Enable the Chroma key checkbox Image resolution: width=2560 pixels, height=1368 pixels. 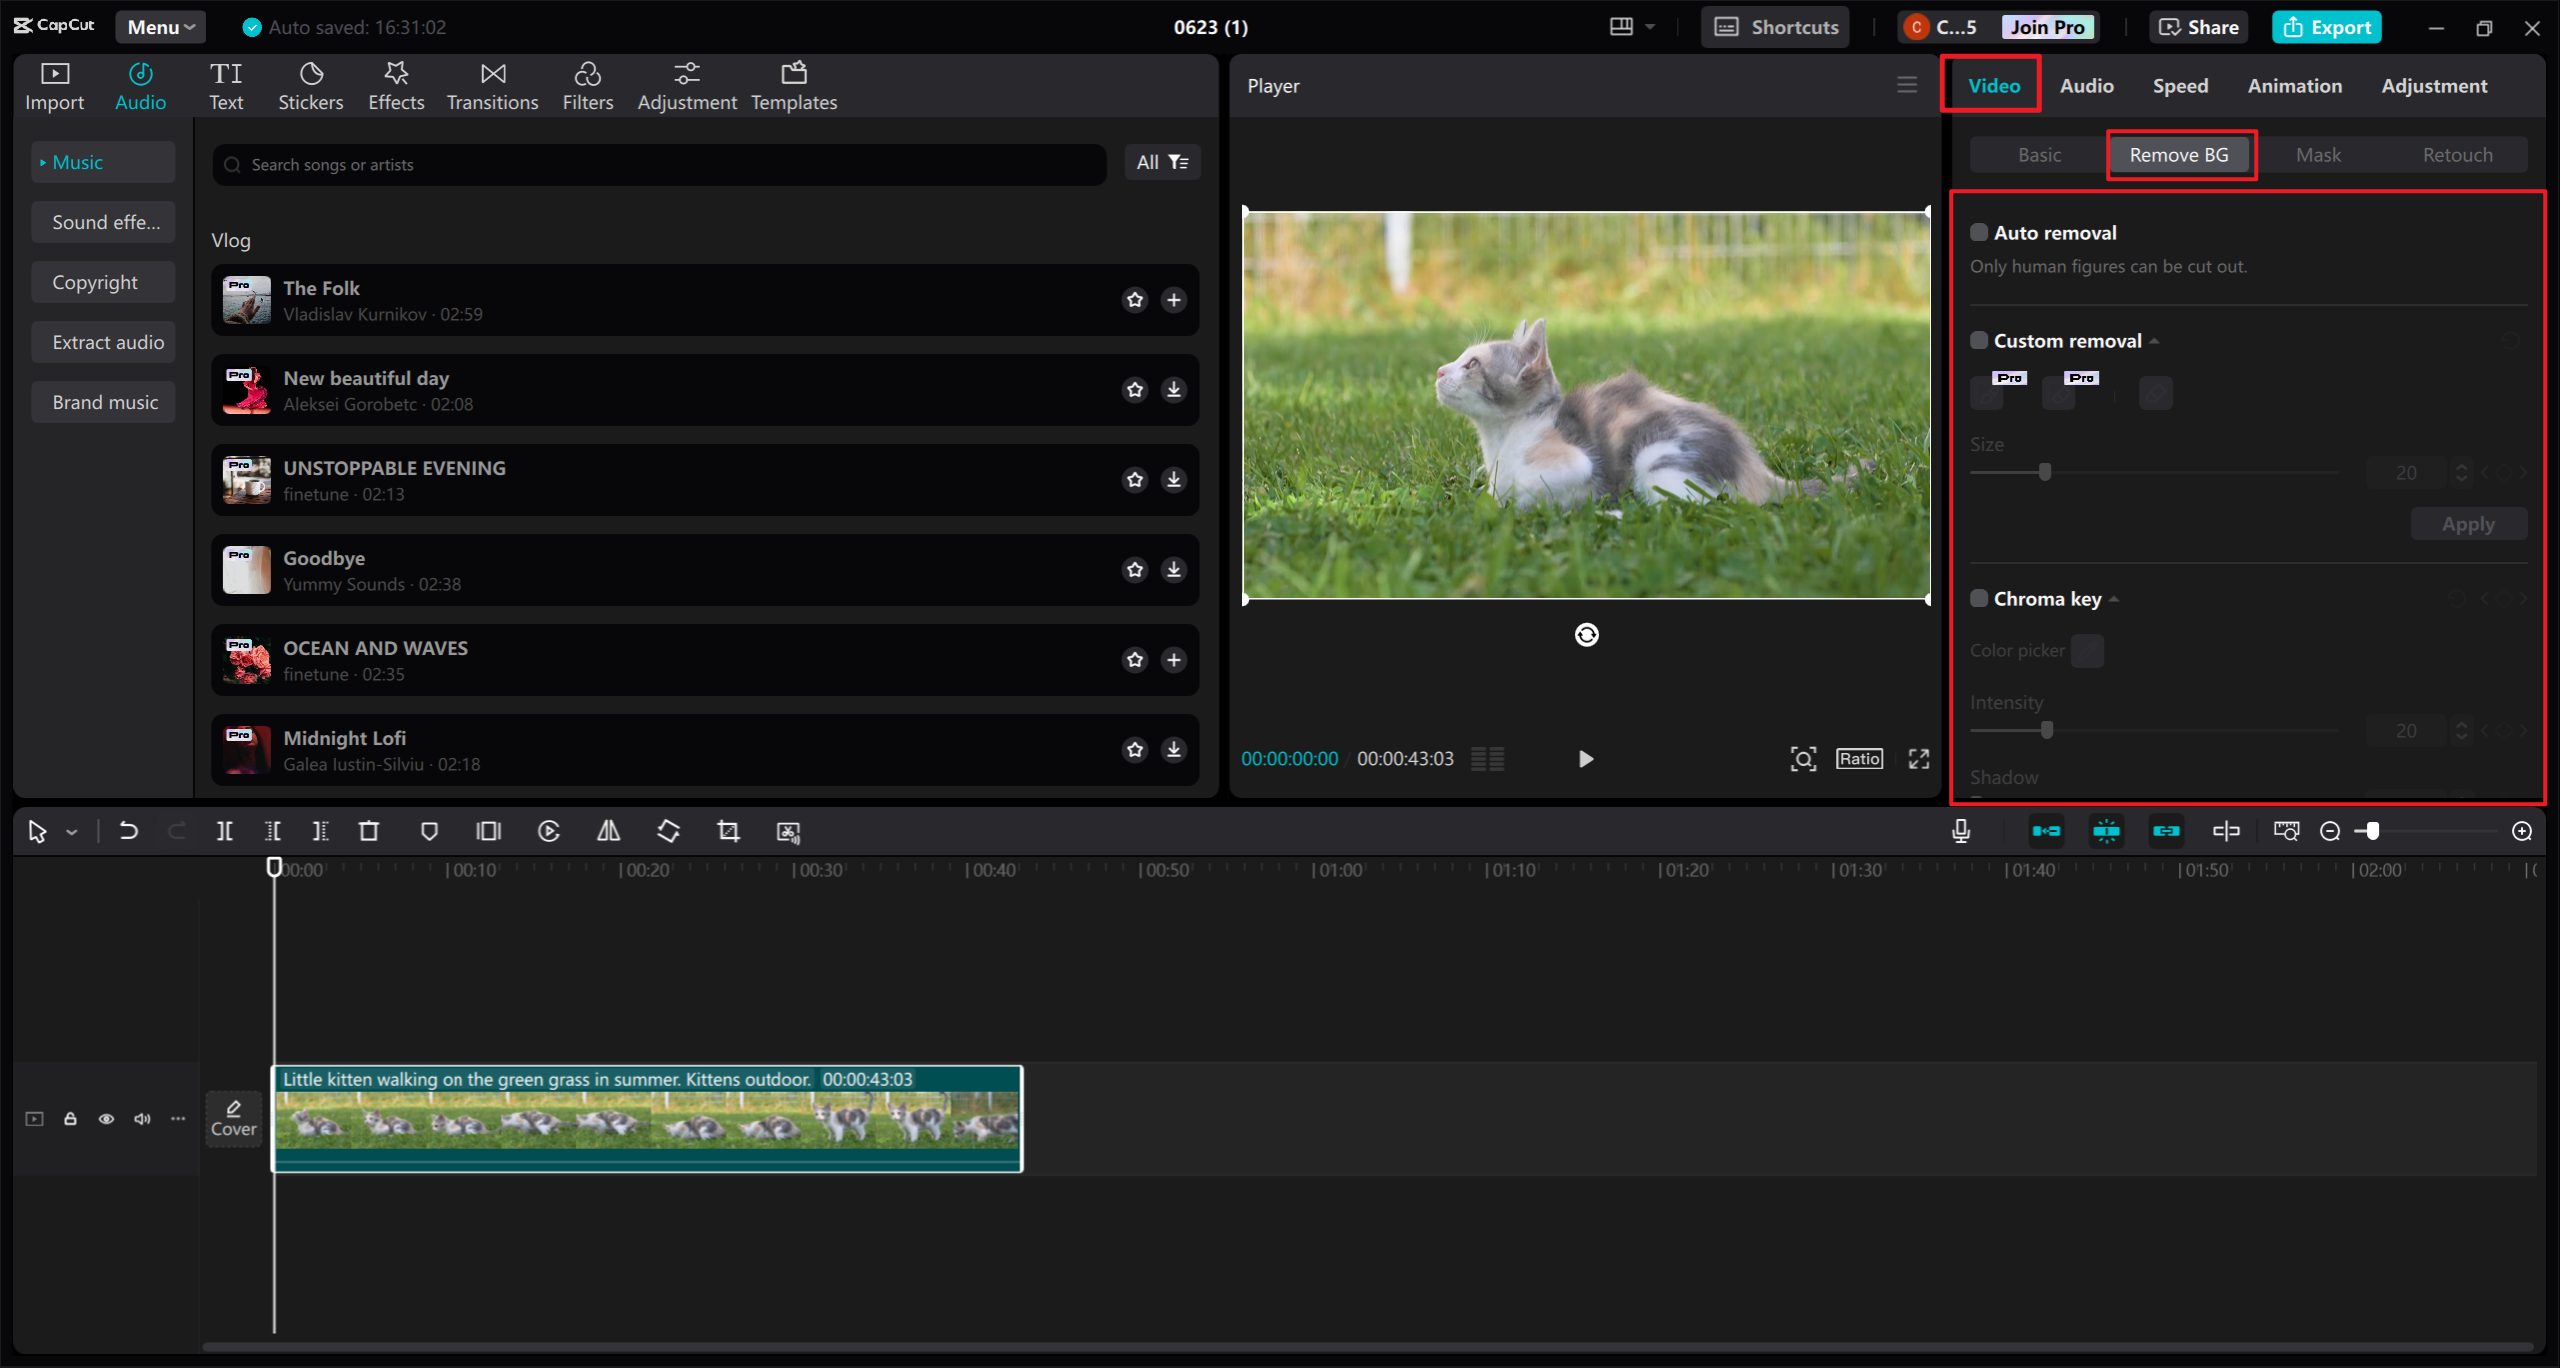(x=1979, y=599)
